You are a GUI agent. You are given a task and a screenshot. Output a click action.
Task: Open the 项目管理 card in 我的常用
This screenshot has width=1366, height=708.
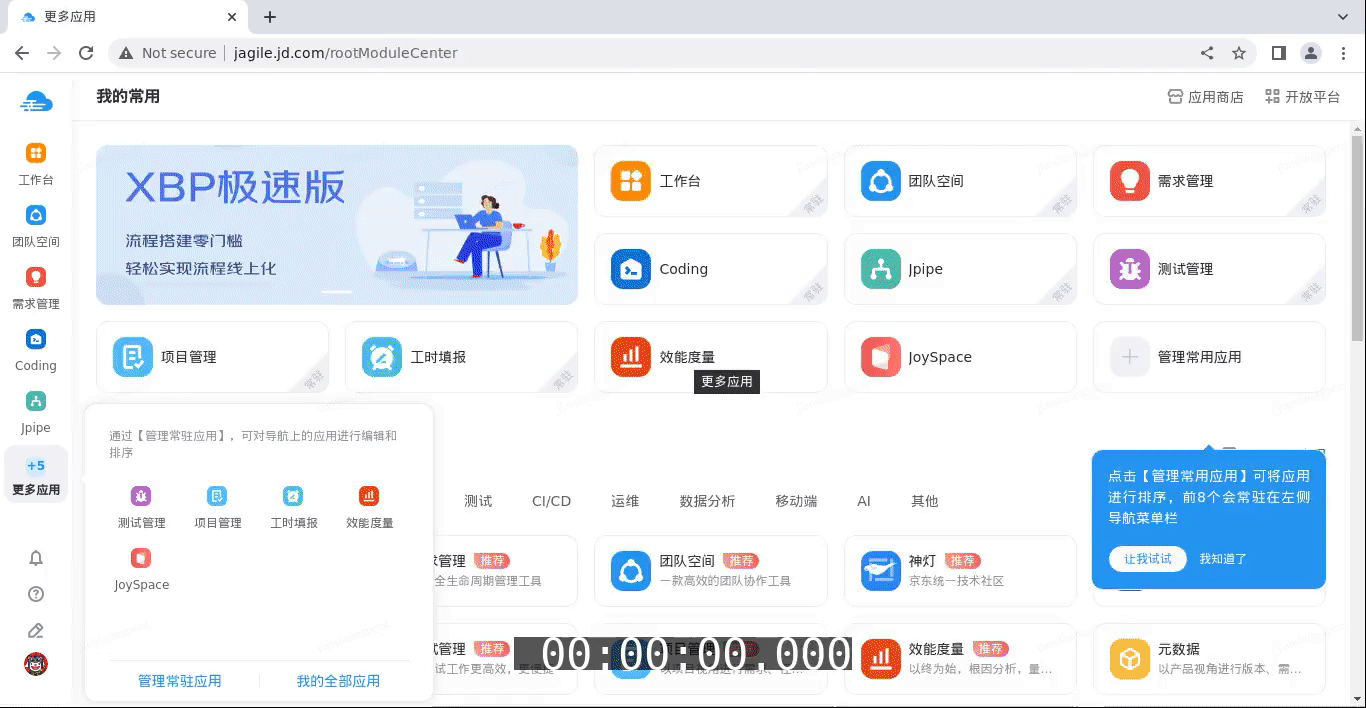point(212,357)
